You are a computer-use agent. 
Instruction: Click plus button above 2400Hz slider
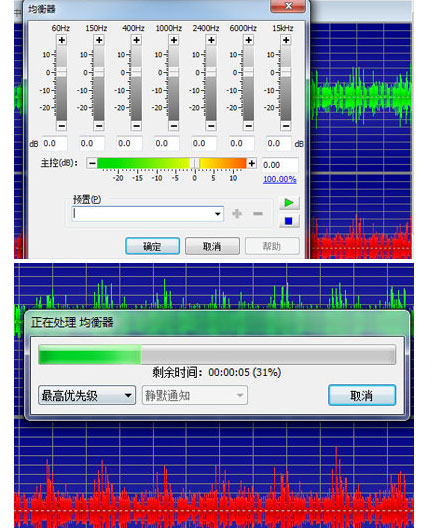pos(211,40)
